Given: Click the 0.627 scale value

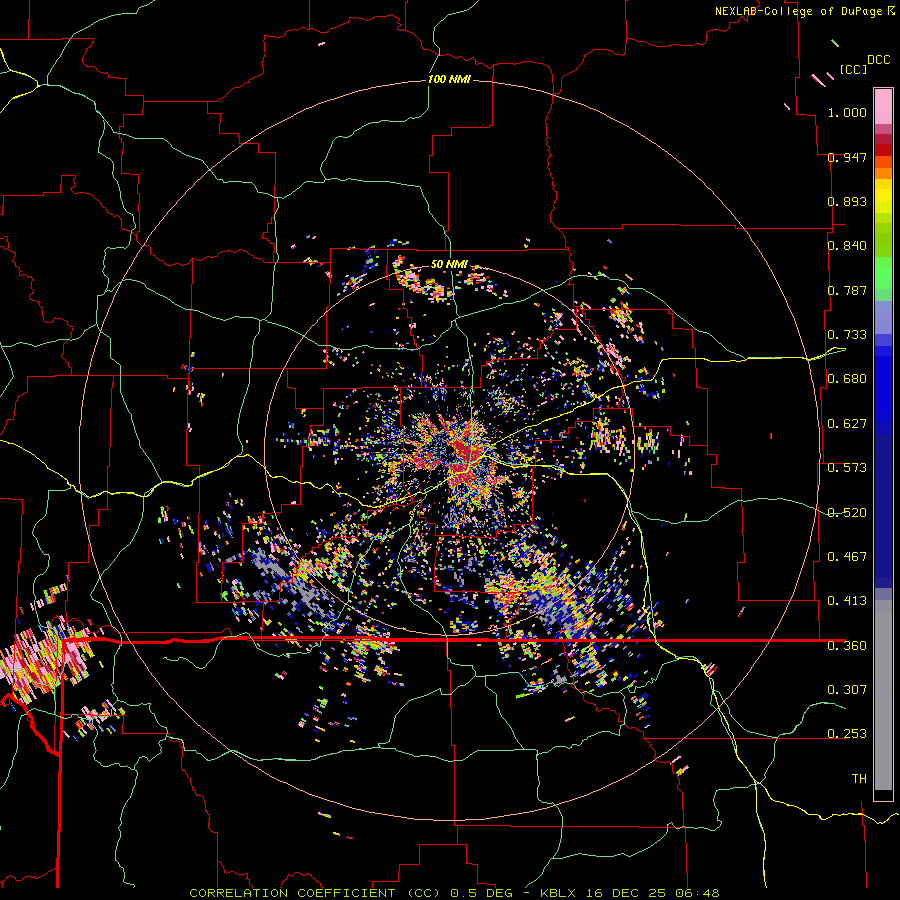Looking at the screenshot, I should pyautogui.click(x=847, y=424).
